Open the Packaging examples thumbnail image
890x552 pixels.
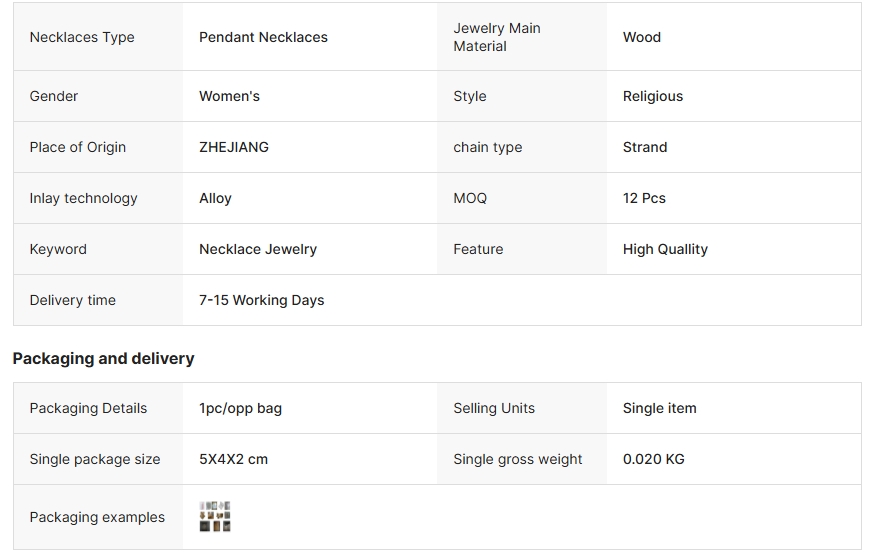(x=215, y=517)
